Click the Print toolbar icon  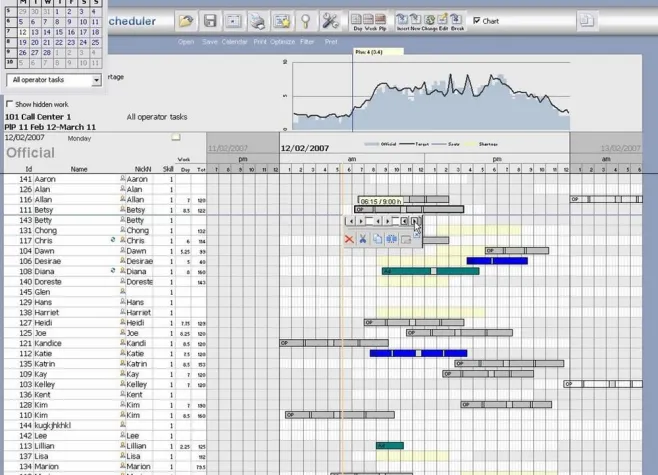point(258,21)
